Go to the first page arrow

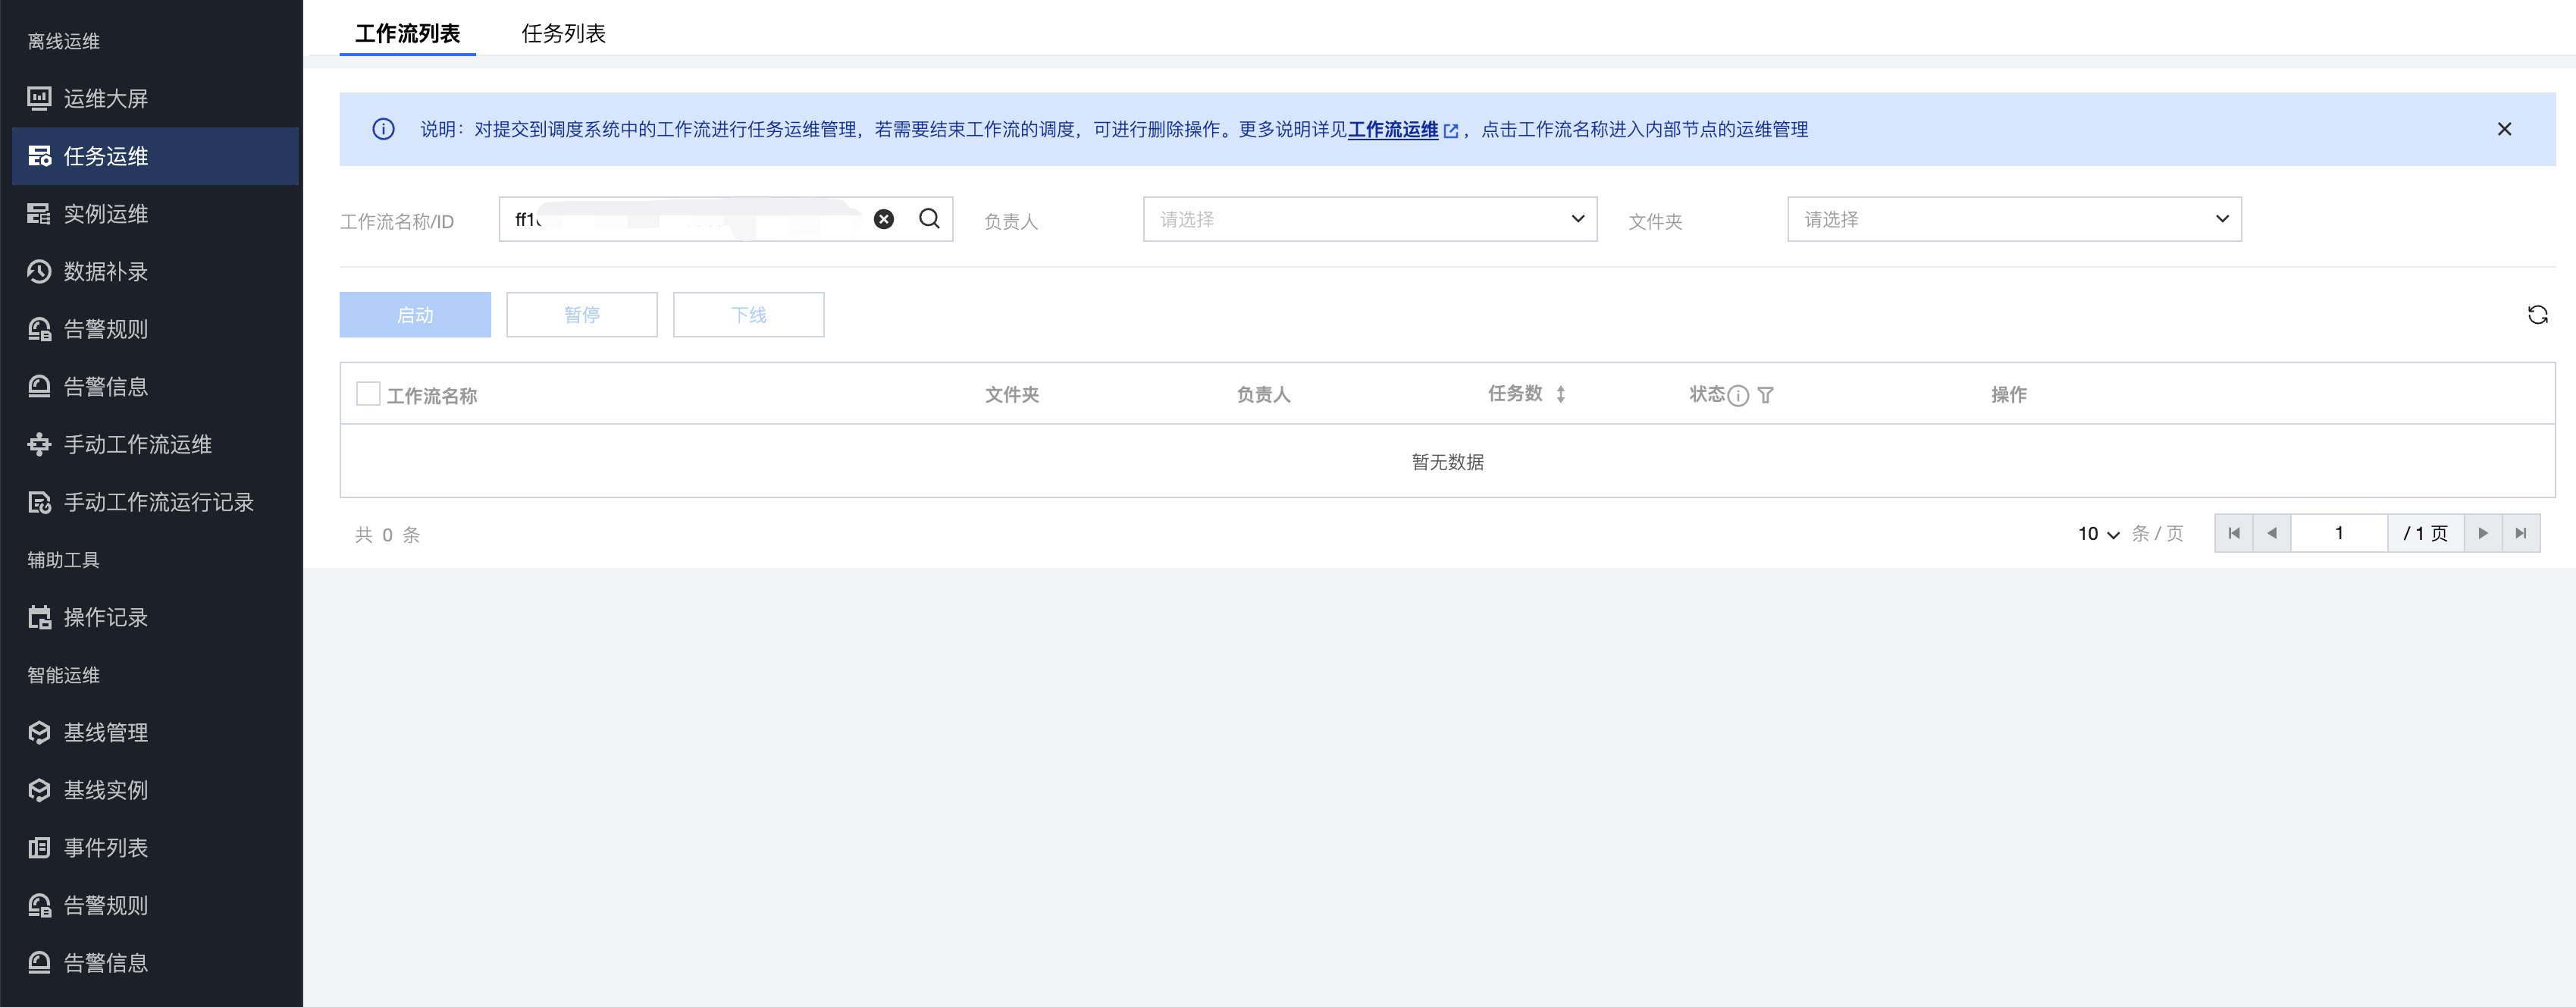pyautogui.click(x=2233, y=533)
